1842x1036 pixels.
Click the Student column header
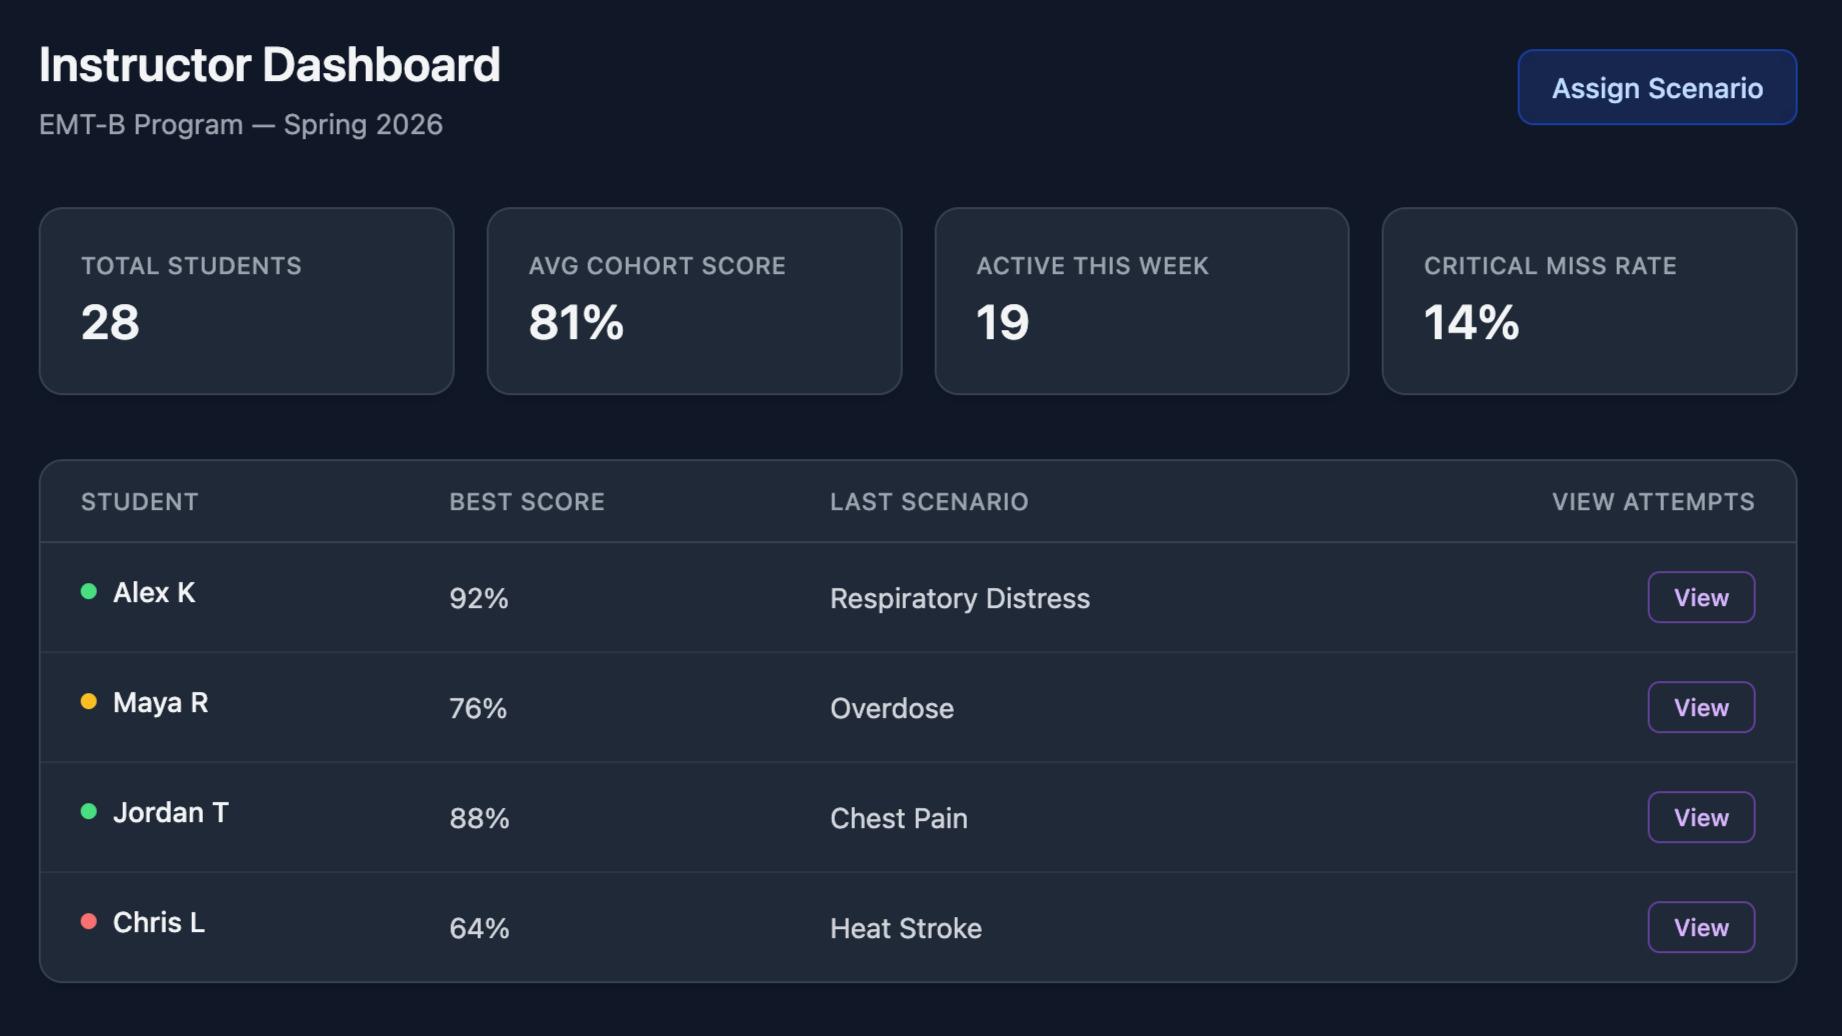139,501
